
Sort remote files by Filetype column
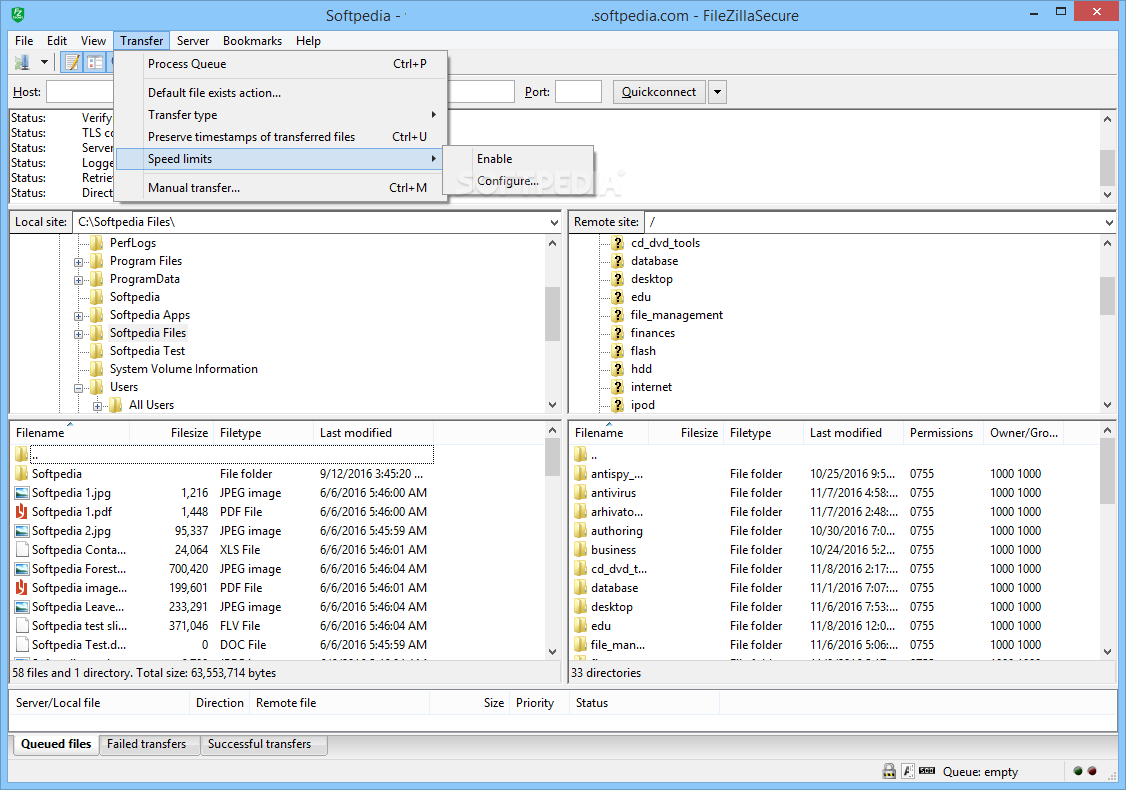point(763,433)
